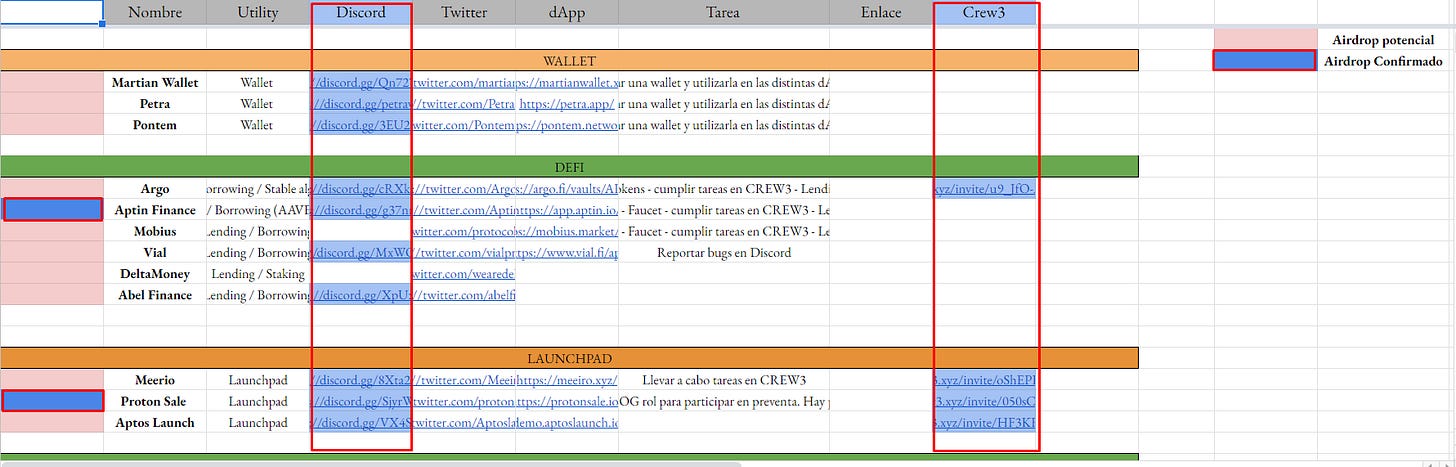Open Aptos Launch's Crew3 invite link
Image resolution: width=1456 pixels, height=467 pixels.
point(985,422)
